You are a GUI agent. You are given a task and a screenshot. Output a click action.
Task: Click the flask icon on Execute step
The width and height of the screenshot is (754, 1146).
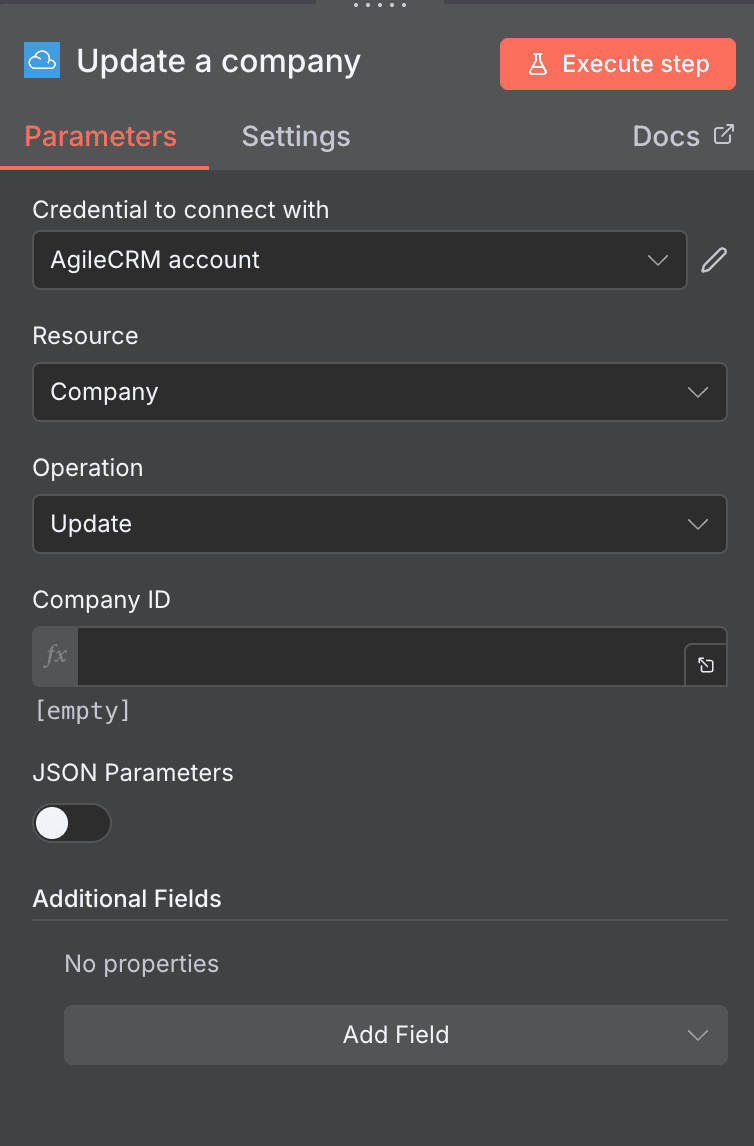pyautogui.click(x=539, y=63)
